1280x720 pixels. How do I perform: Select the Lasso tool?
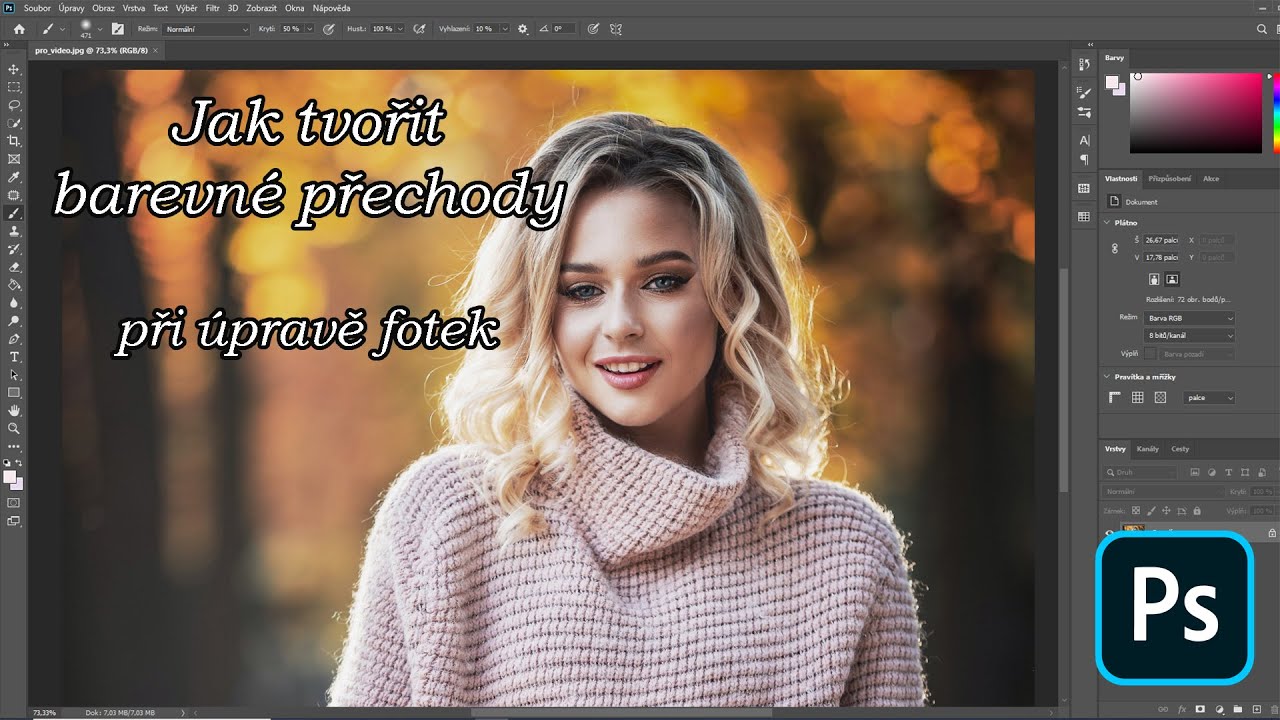(x=14, y=105)
